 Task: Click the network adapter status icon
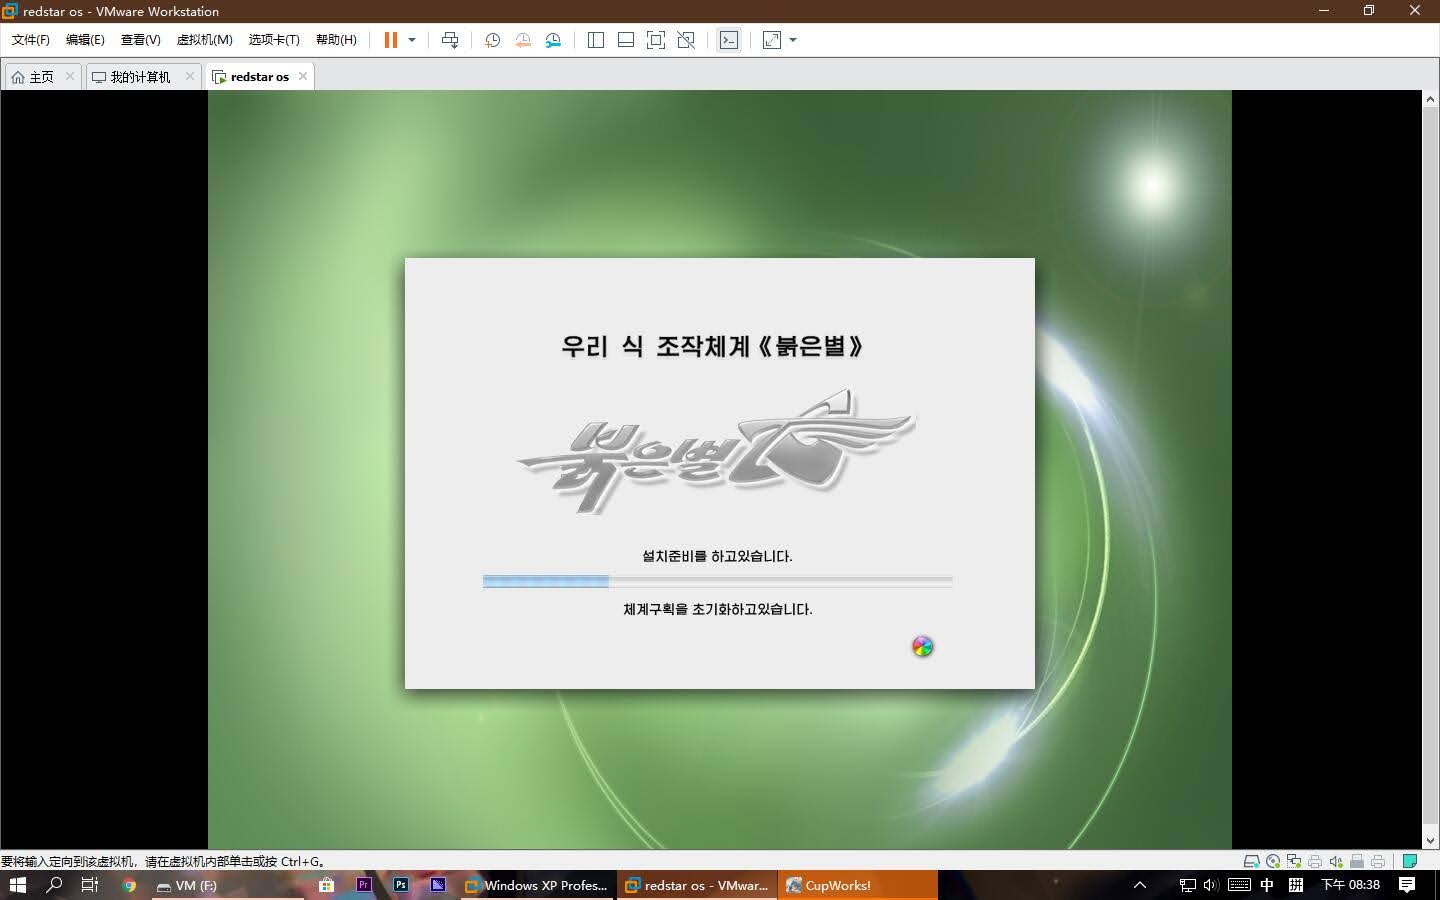pyautogui.click(x=1294, y=861)
